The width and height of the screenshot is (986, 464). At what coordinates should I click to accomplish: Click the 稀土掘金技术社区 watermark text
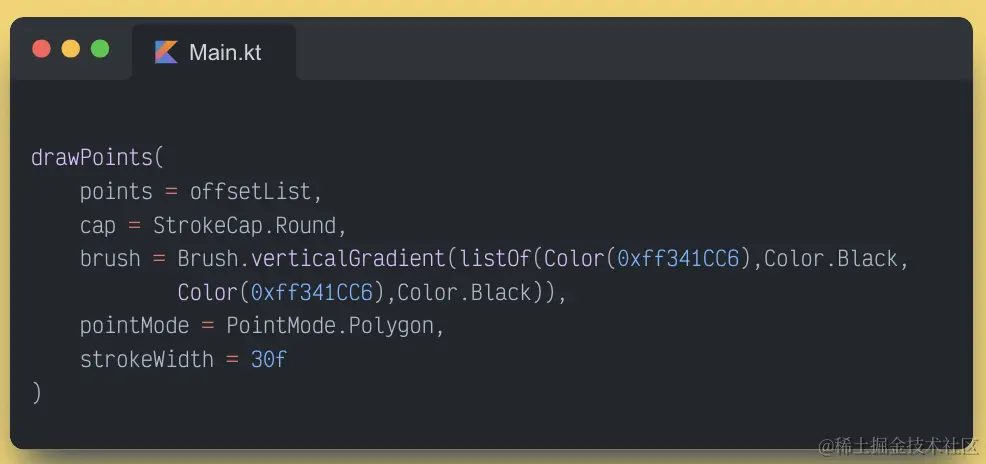[x=899, y=446]
